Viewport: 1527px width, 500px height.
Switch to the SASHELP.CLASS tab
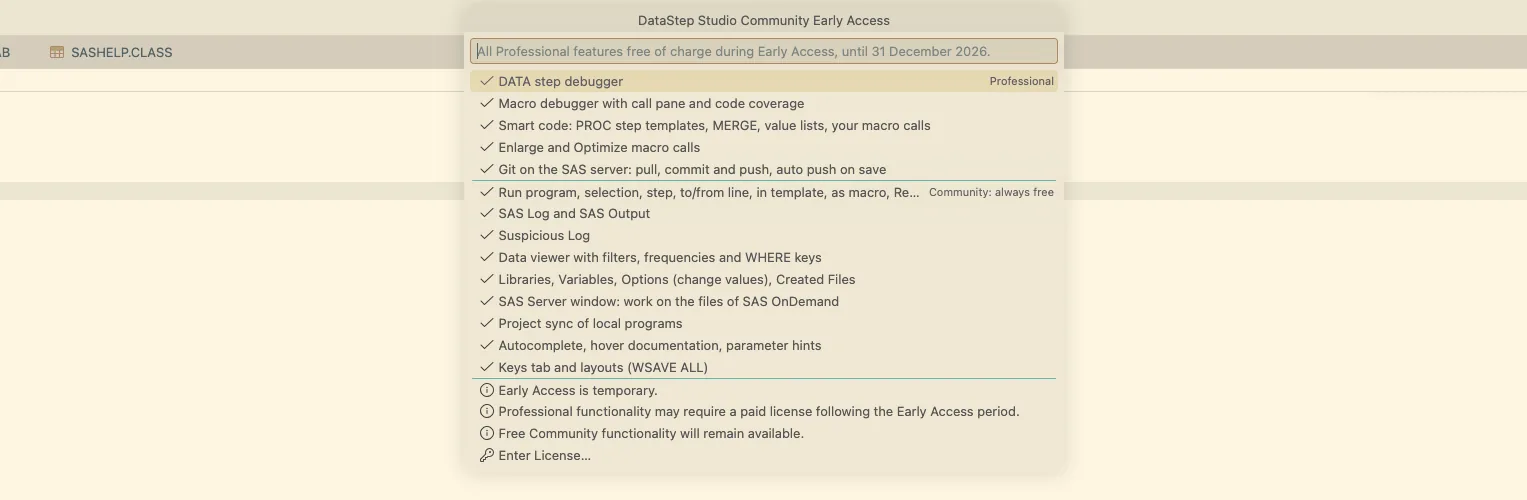coord(111,52)
